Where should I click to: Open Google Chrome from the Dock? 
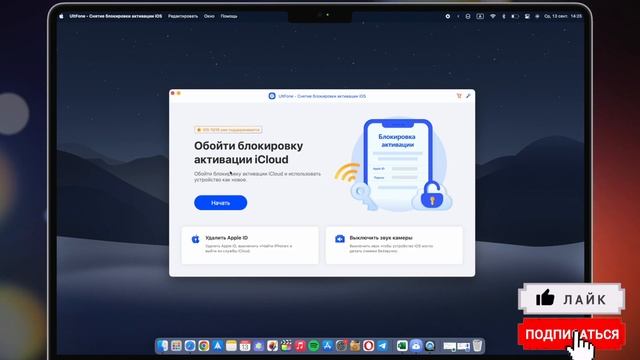204,346
